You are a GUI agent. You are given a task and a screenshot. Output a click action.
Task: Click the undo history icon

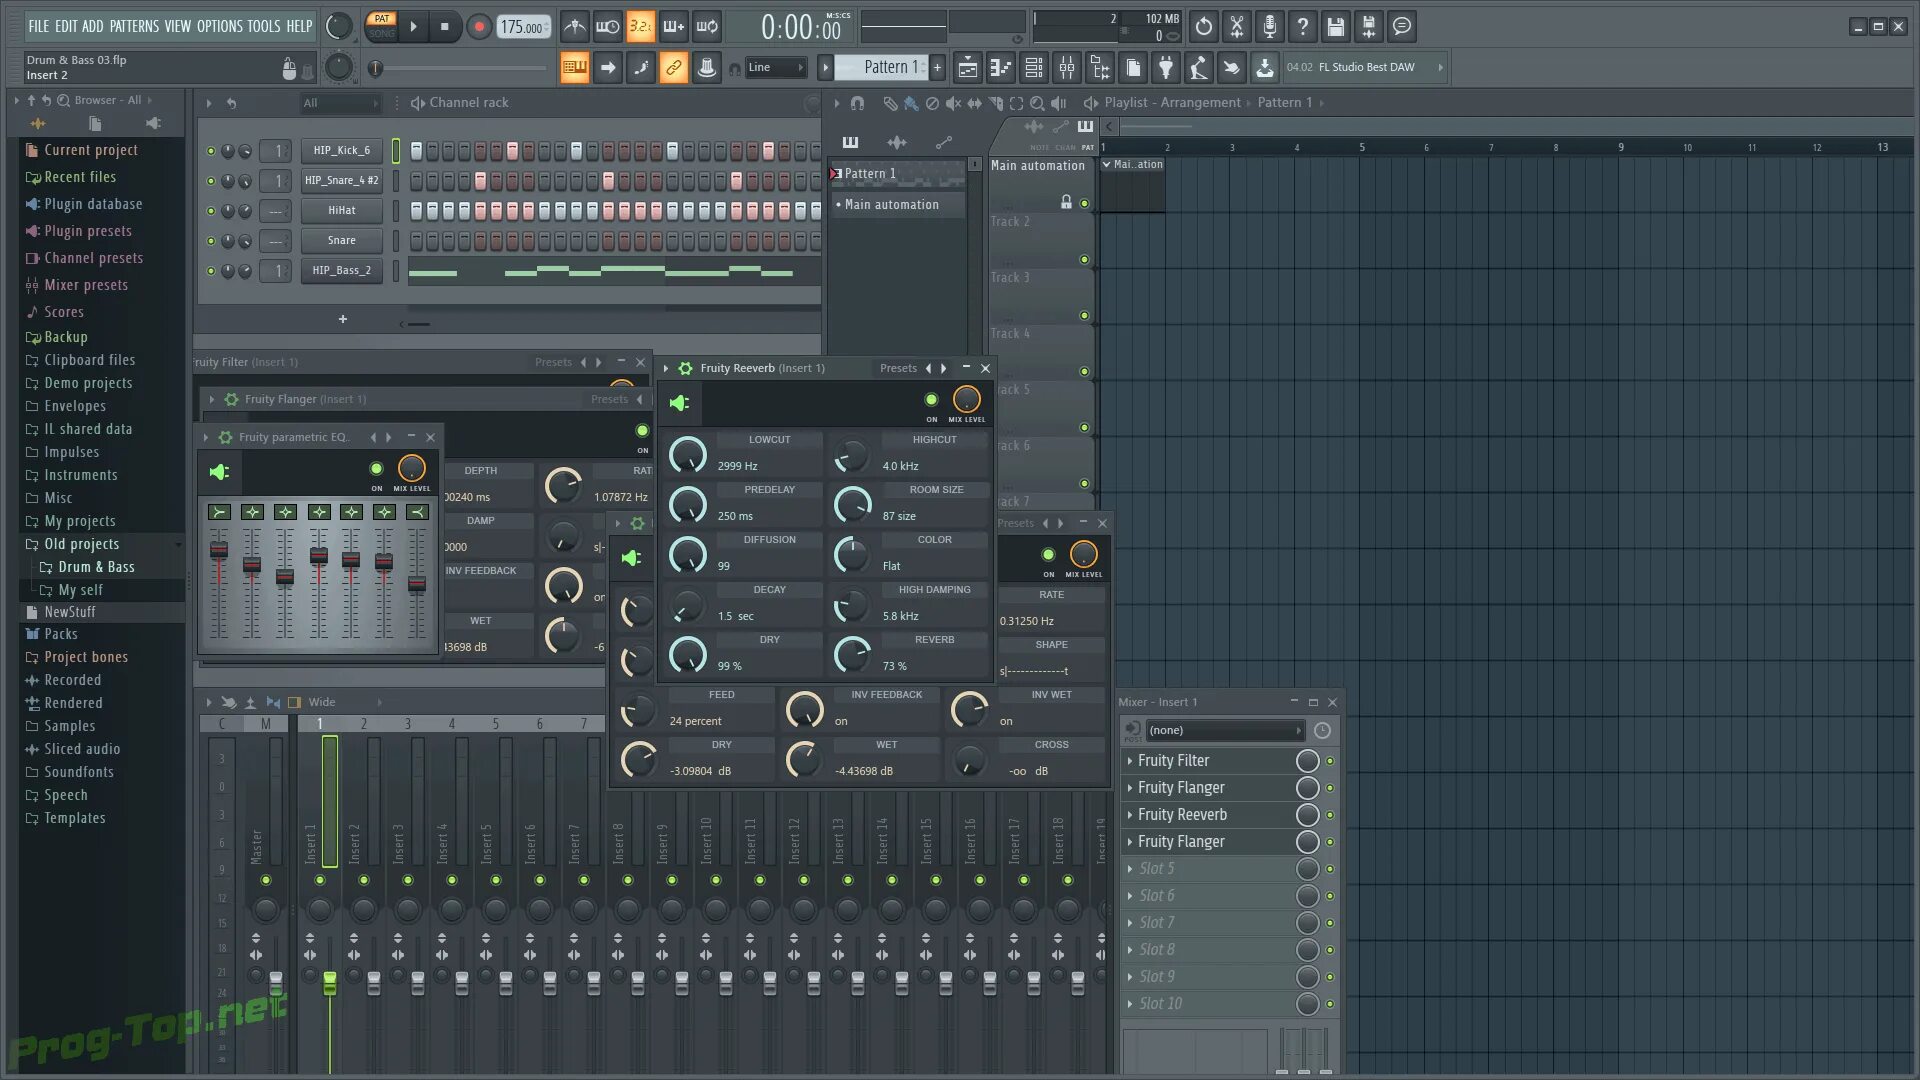tap(1204, 27)
